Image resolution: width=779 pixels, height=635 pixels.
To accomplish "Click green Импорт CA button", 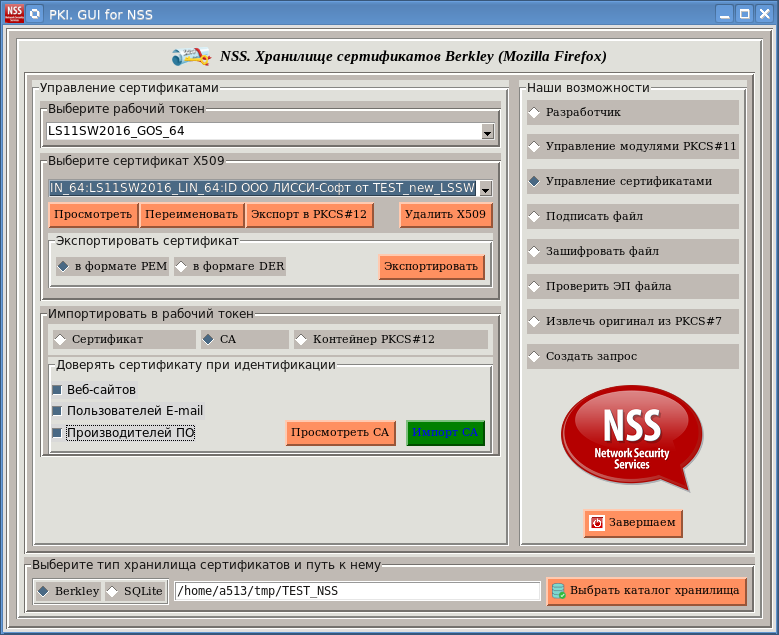I will click(445, 432).
